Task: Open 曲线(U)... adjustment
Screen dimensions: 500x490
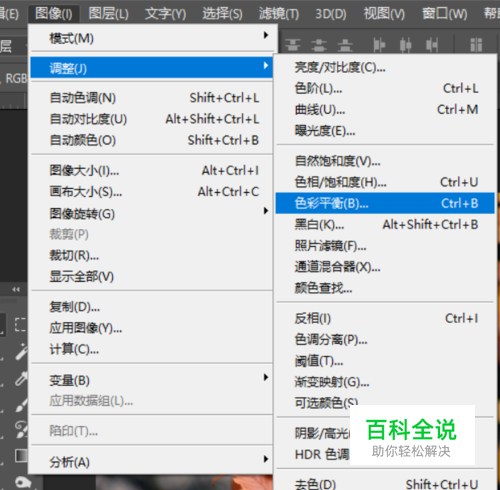Action: click(x=385, y=110)
